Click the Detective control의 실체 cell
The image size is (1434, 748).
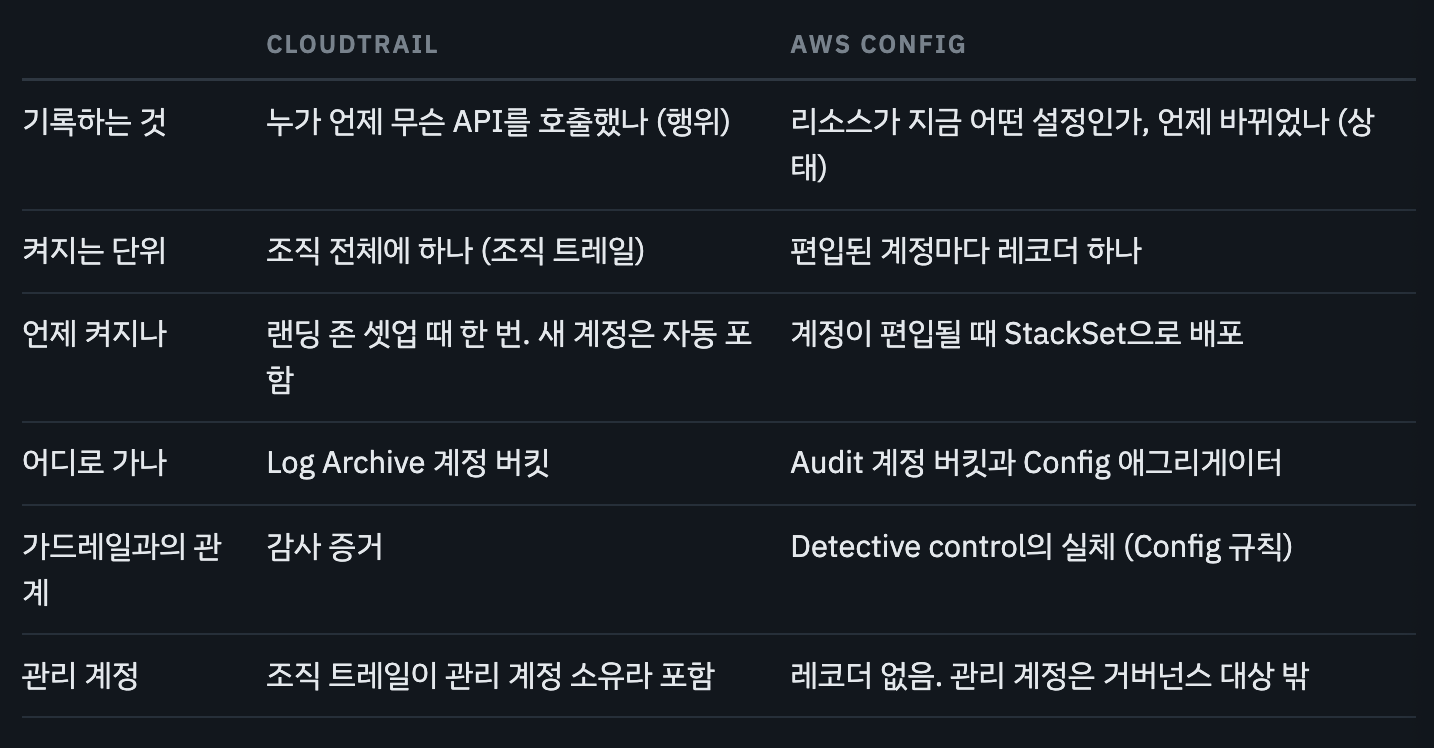pyautogui.click(x=1041, y=547)
